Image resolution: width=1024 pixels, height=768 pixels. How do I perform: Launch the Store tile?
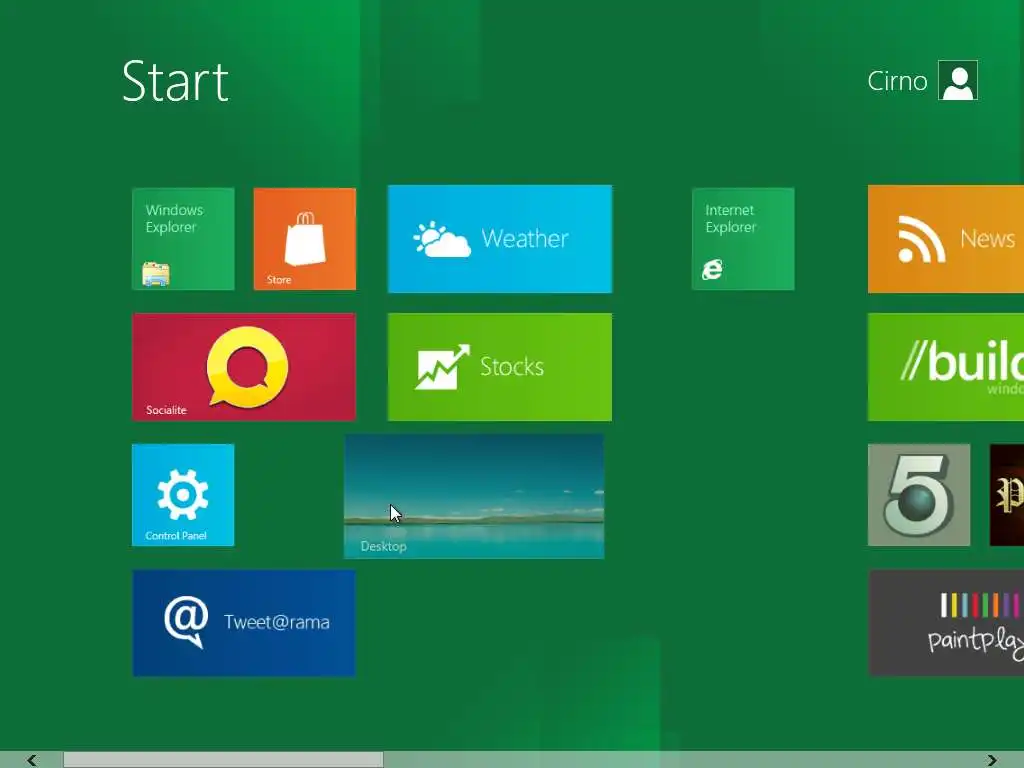pyautogui.click(x=304, y=239)
